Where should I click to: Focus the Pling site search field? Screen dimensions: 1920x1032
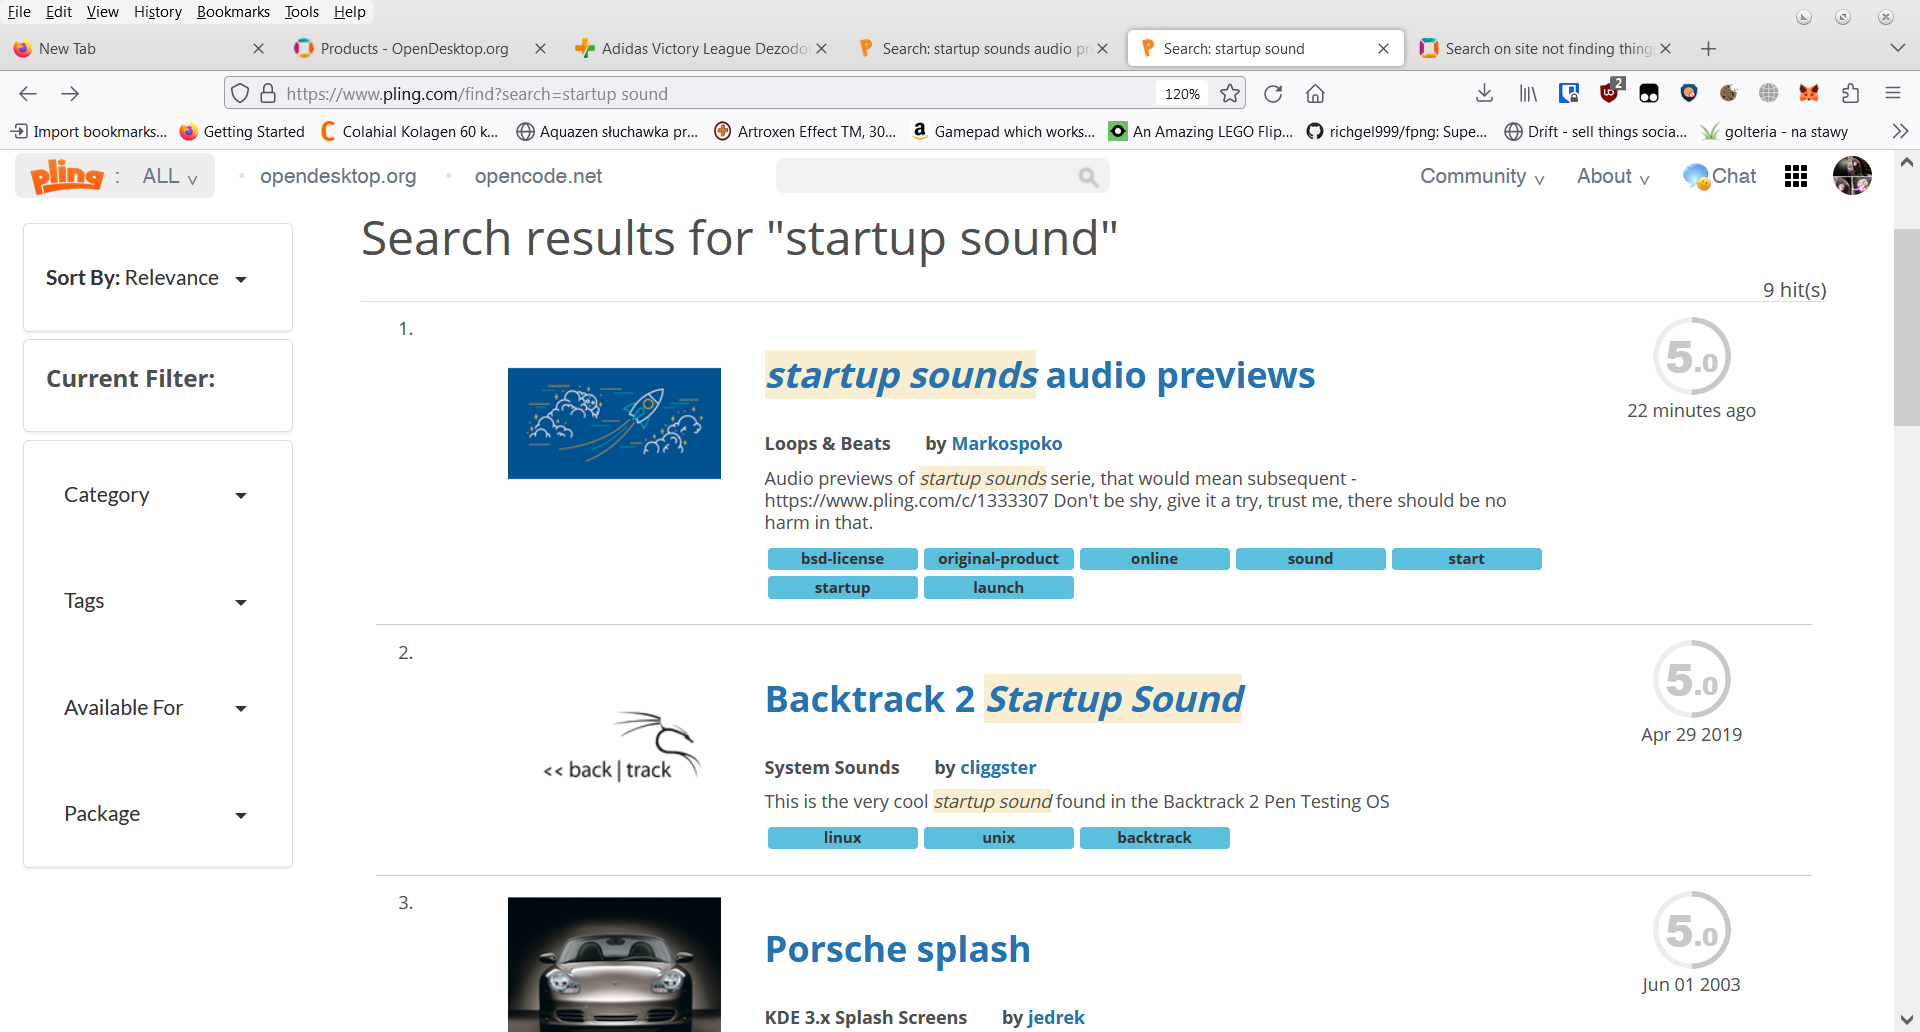coord(942,177)
